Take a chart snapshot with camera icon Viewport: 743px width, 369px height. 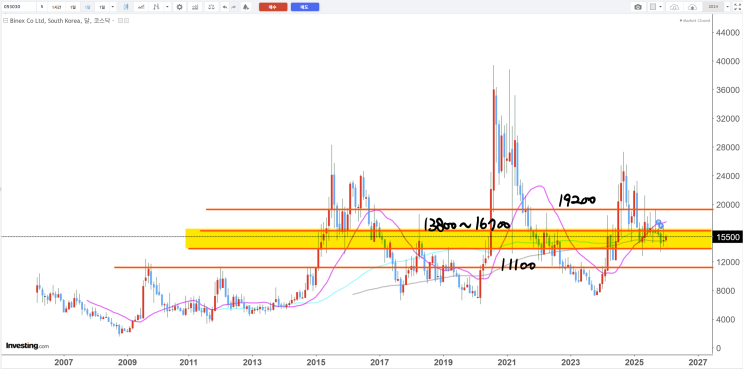click(638, 7)
